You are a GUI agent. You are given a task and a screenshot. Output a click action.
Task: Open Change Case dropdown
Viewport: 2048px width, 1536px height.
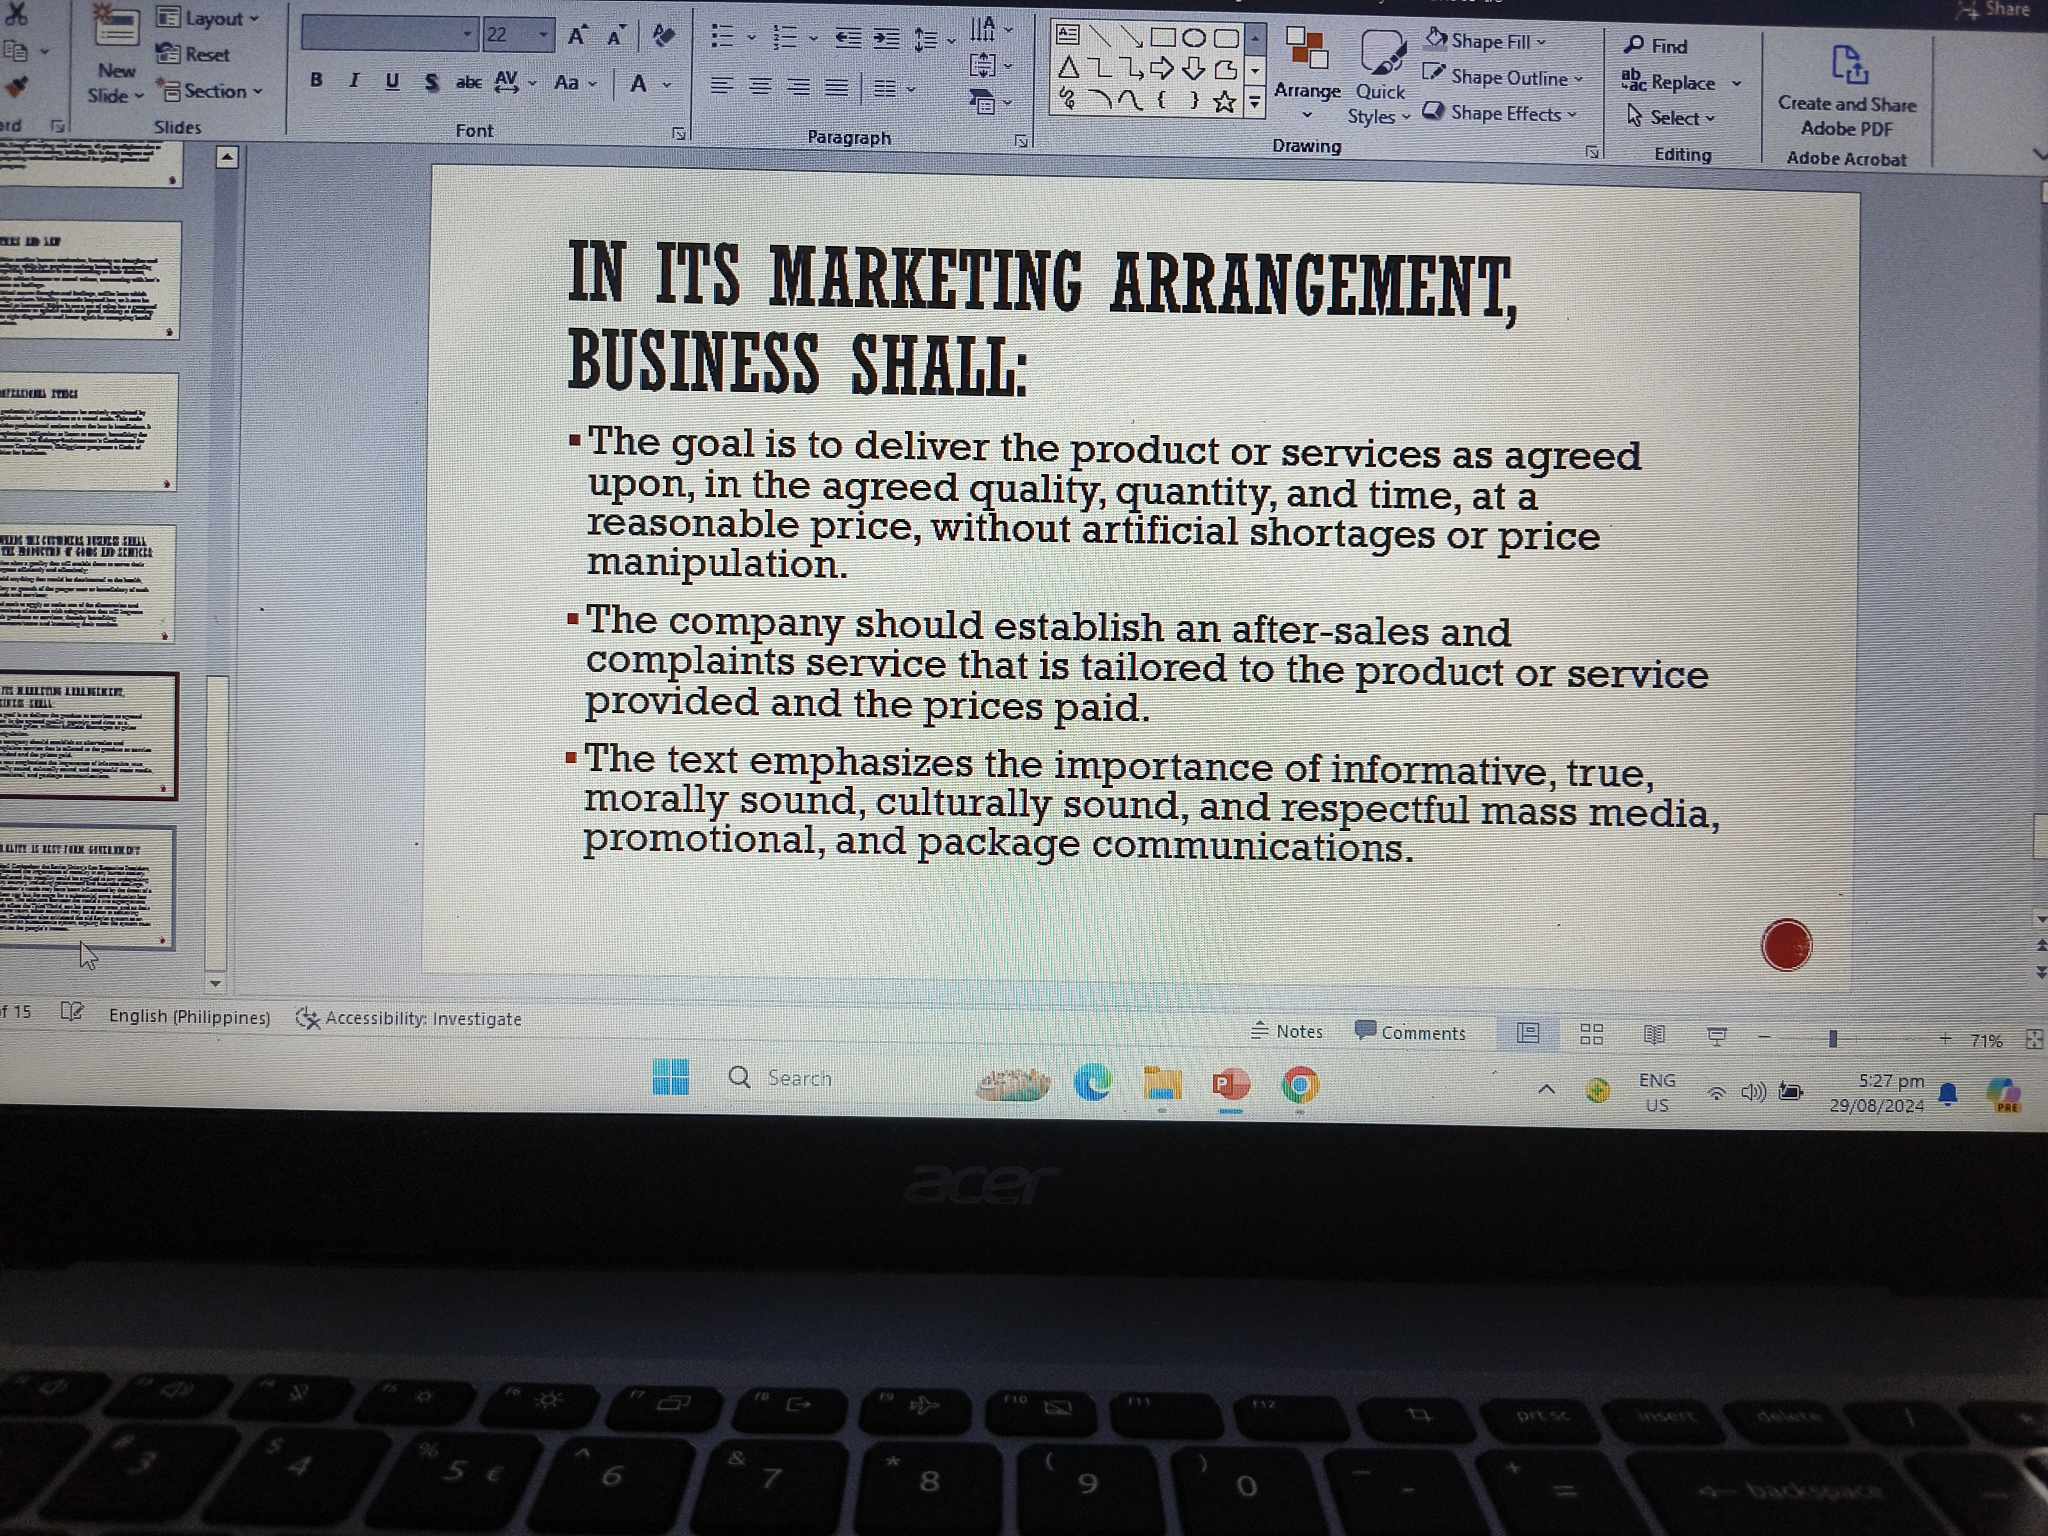tap(575, 83)
